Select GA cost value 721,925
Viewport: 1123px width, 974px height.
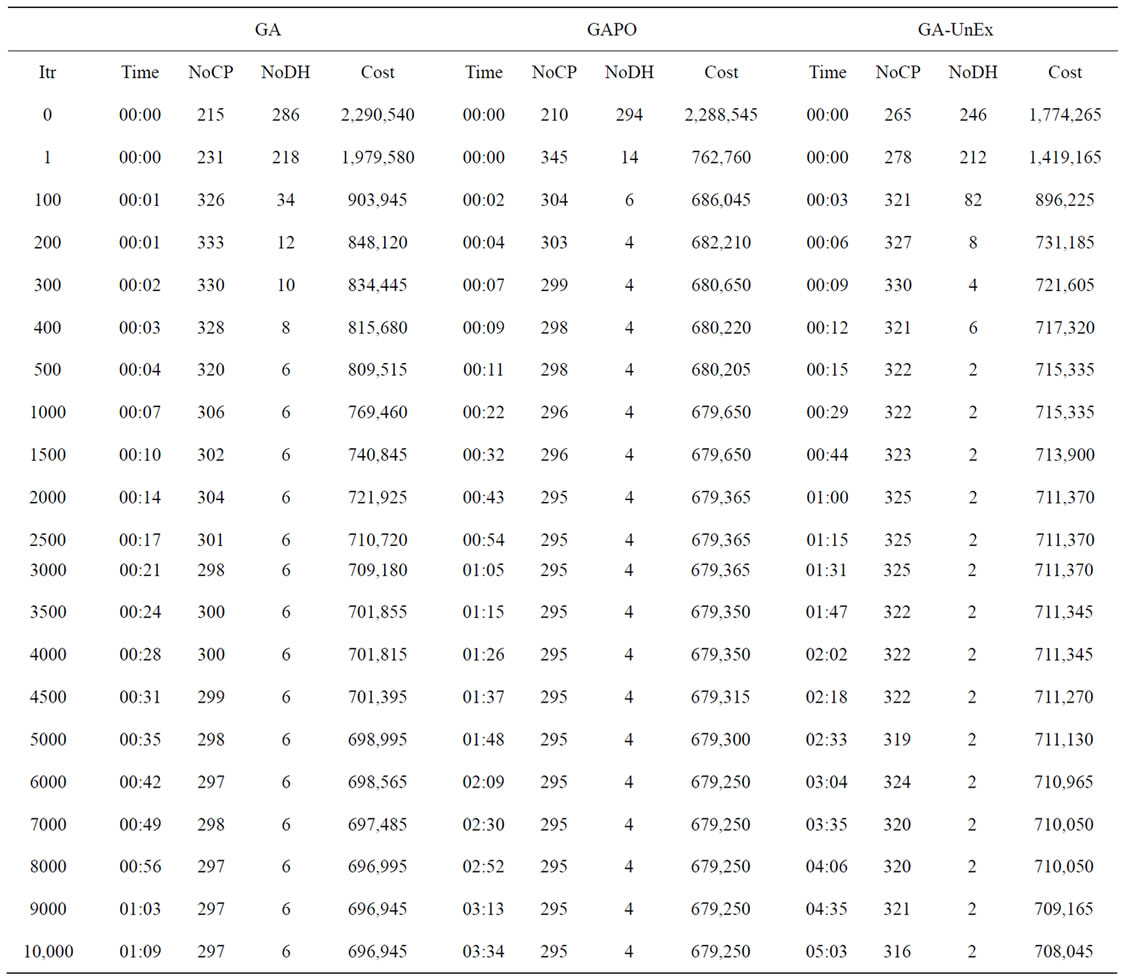377,497
